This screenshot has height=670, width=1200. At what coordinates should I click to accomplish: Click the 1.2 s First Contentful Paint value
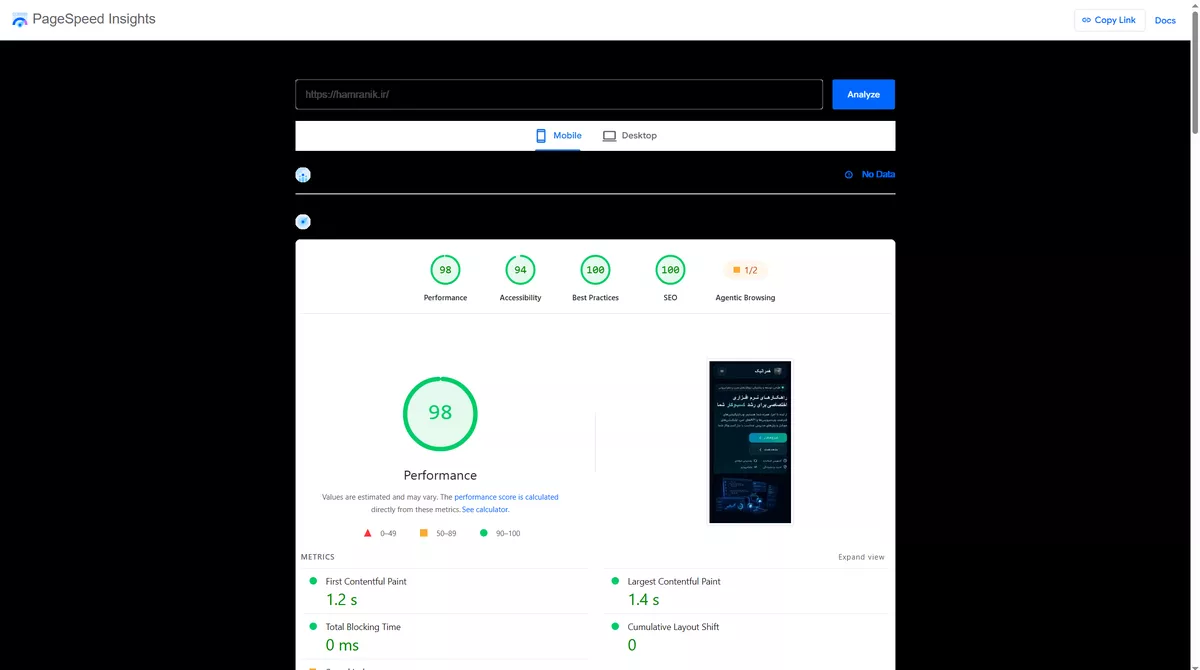click(x=341, y=600)
